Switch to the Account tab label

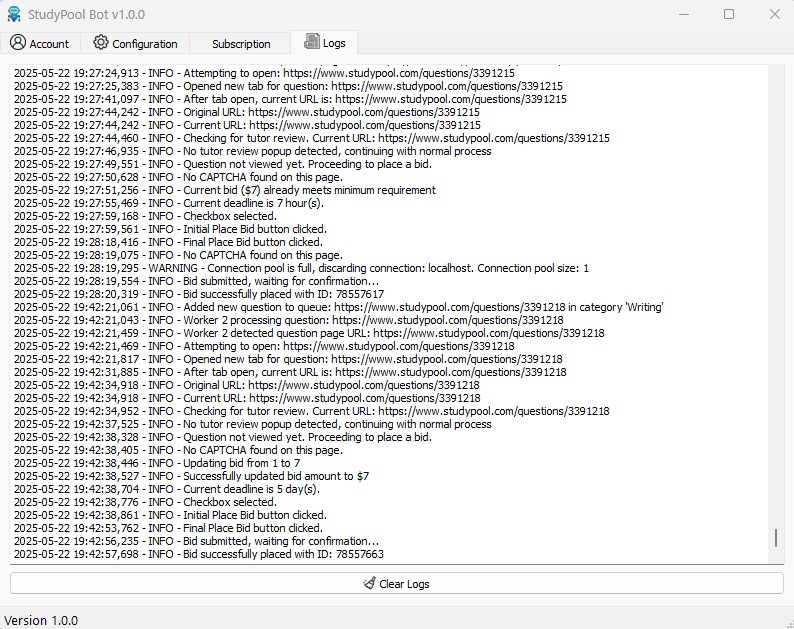(49, 44)
